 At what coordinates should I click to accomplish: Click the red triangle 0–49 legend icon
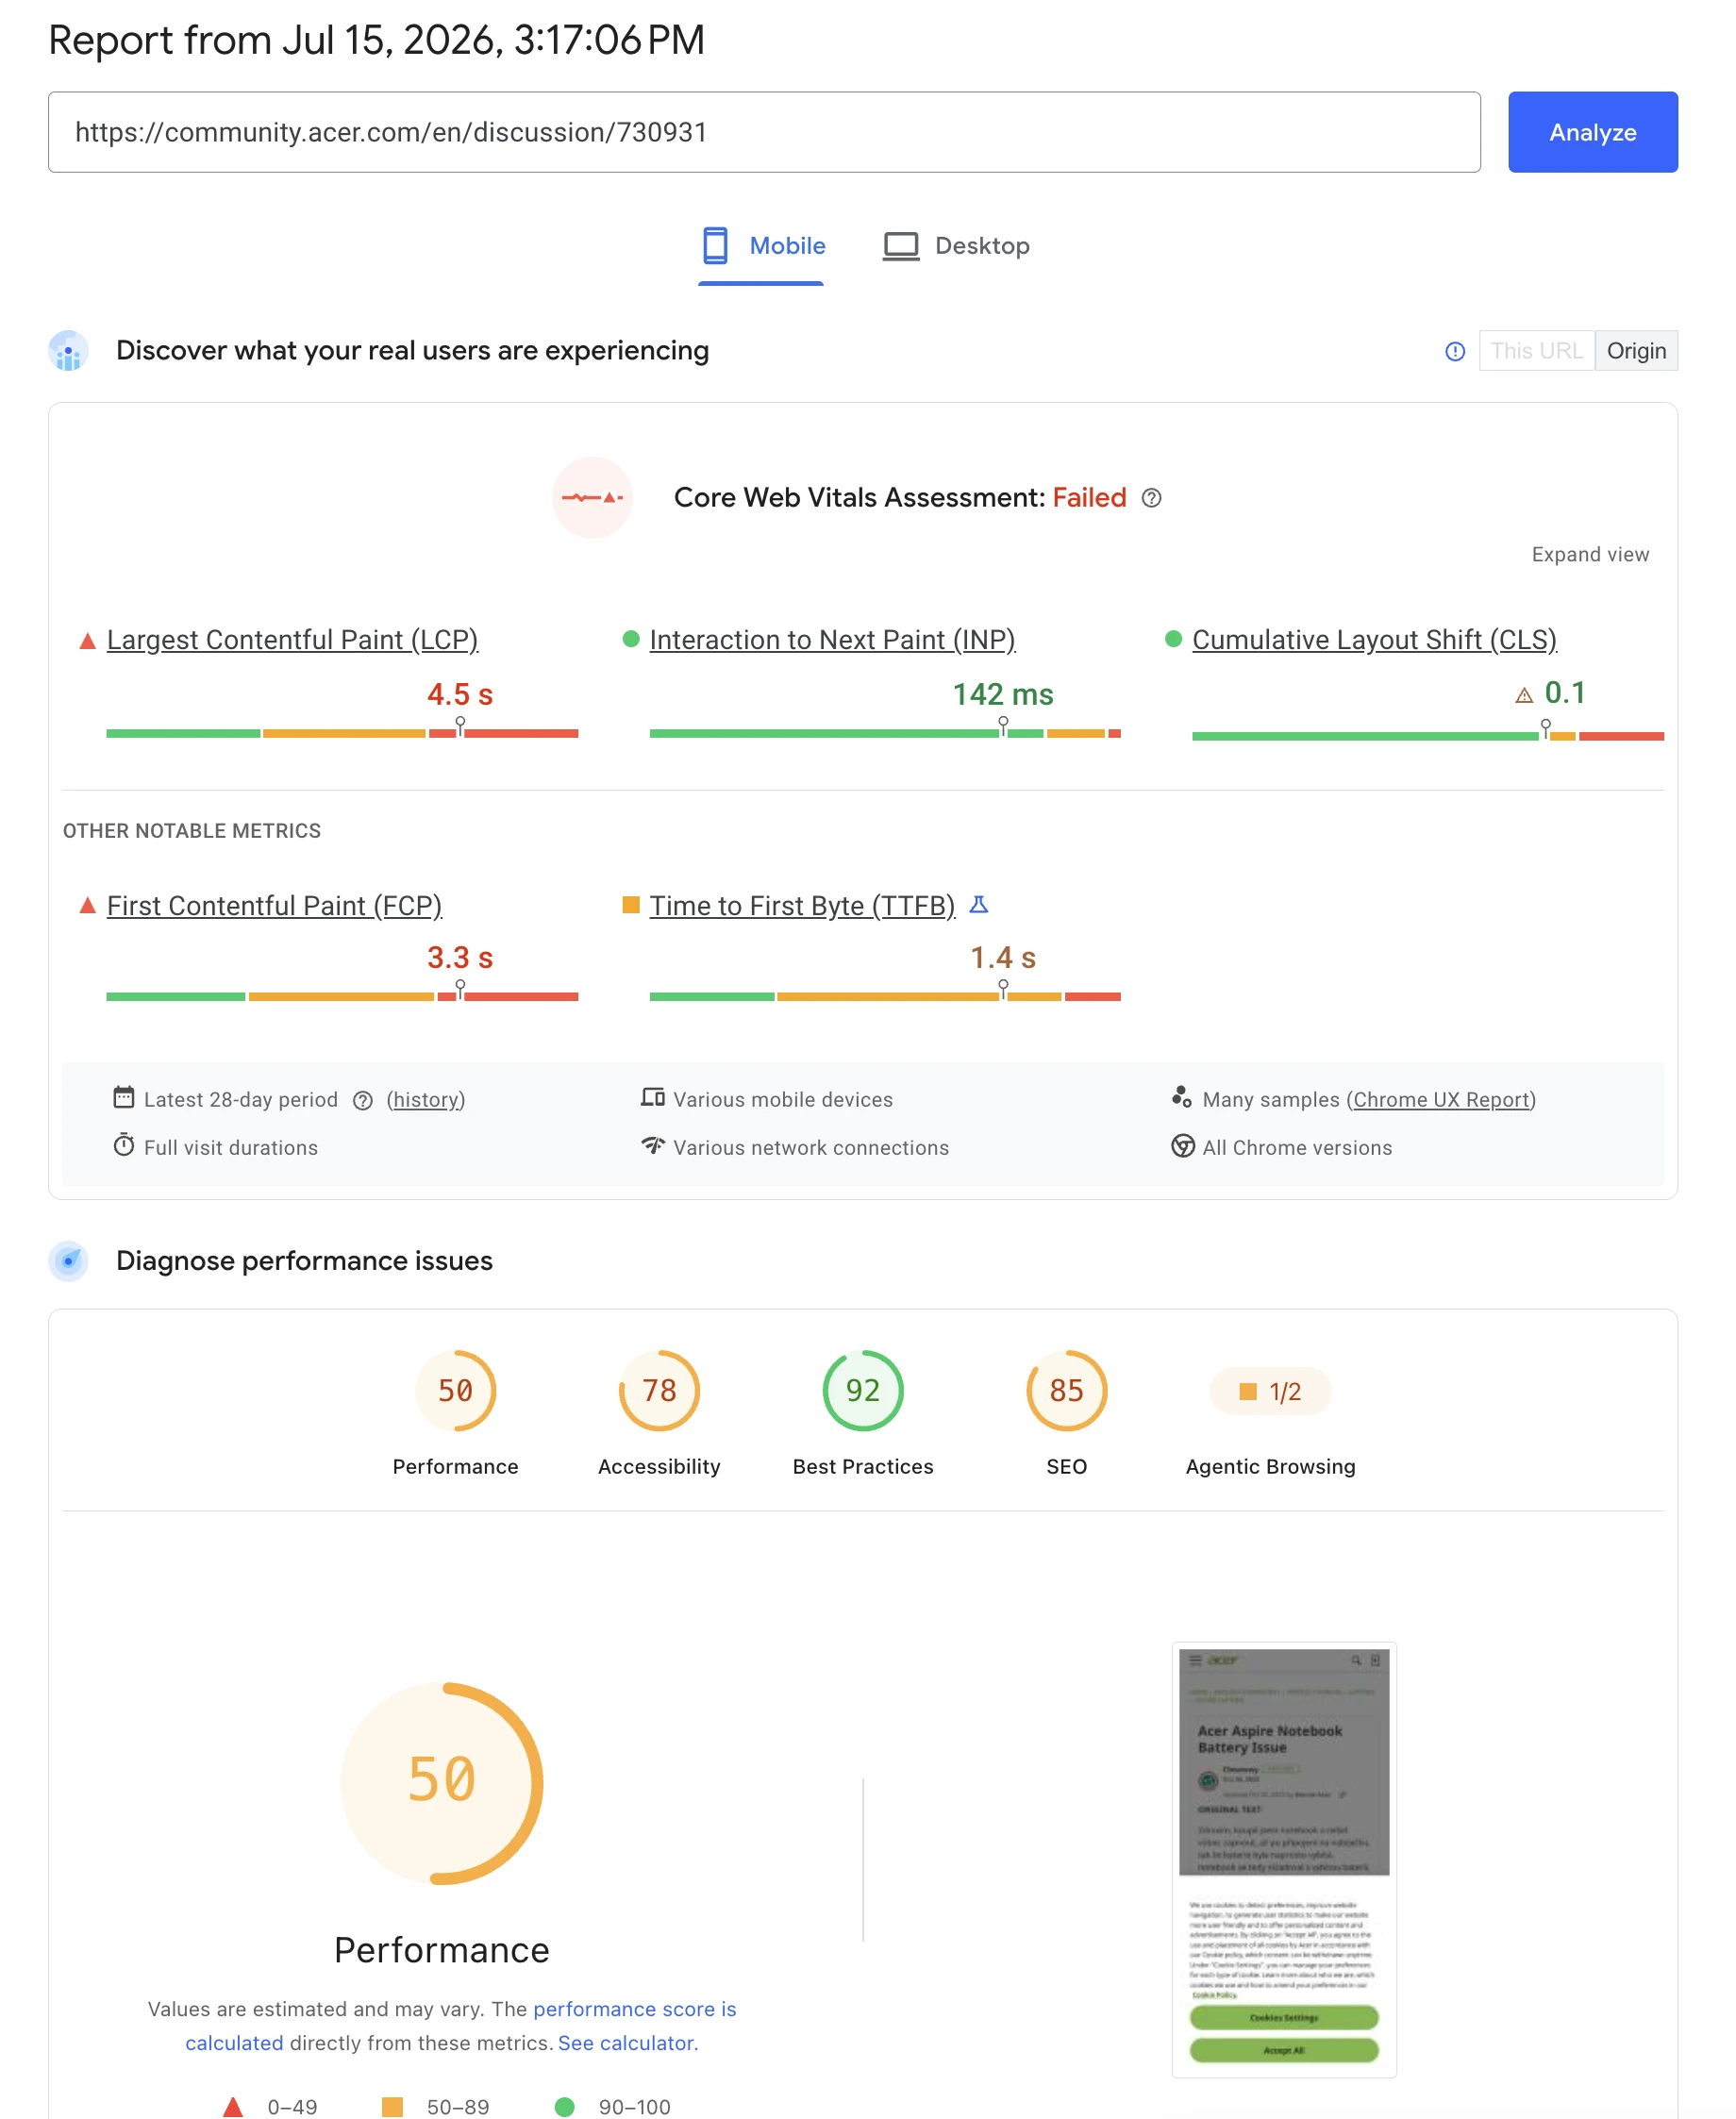[x=232, y=2108]
